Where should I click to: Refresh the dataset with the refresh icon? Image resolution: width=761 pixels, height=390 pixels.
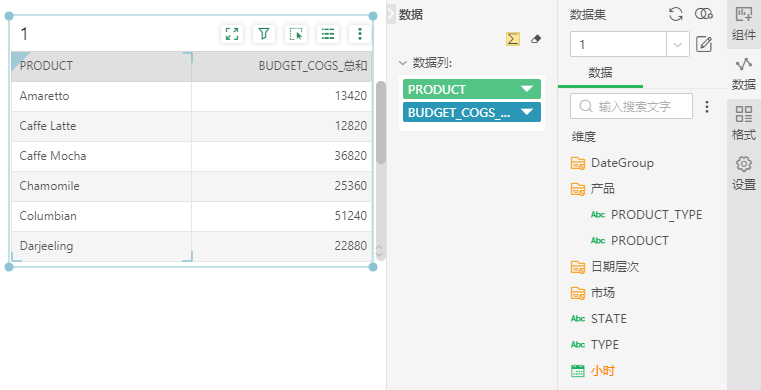pos(676,14)
